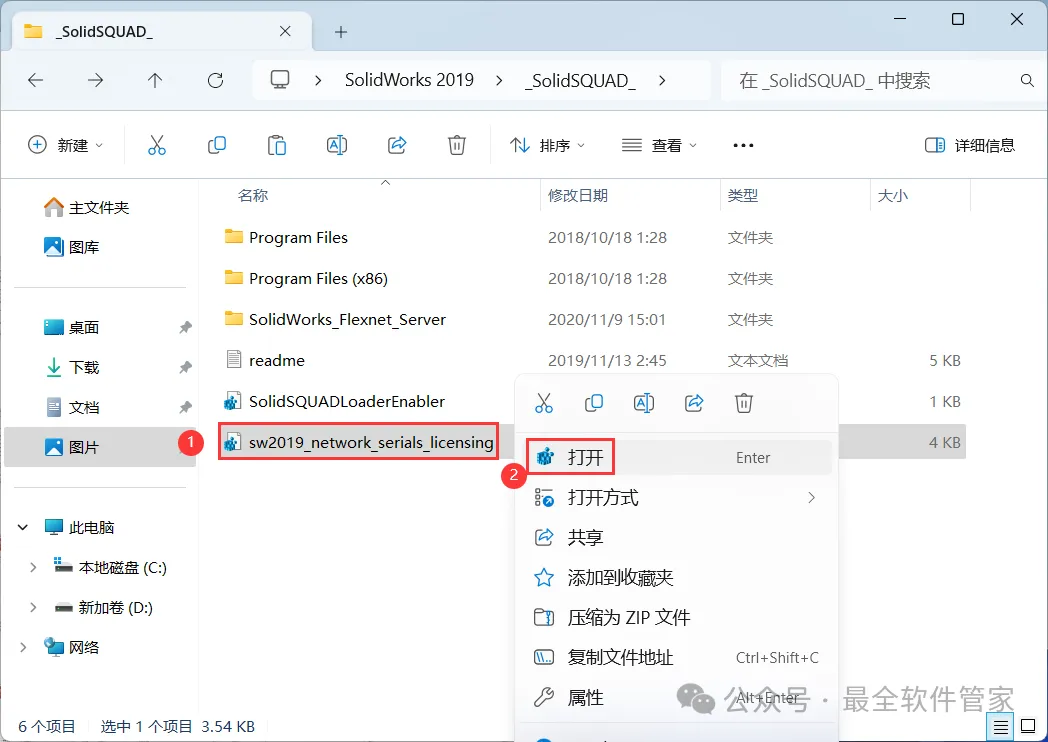Select 图片 in the navigation pane
The width and height of the screenshot is (1048, 742).
pyautogui.click(x=100, y=447)
